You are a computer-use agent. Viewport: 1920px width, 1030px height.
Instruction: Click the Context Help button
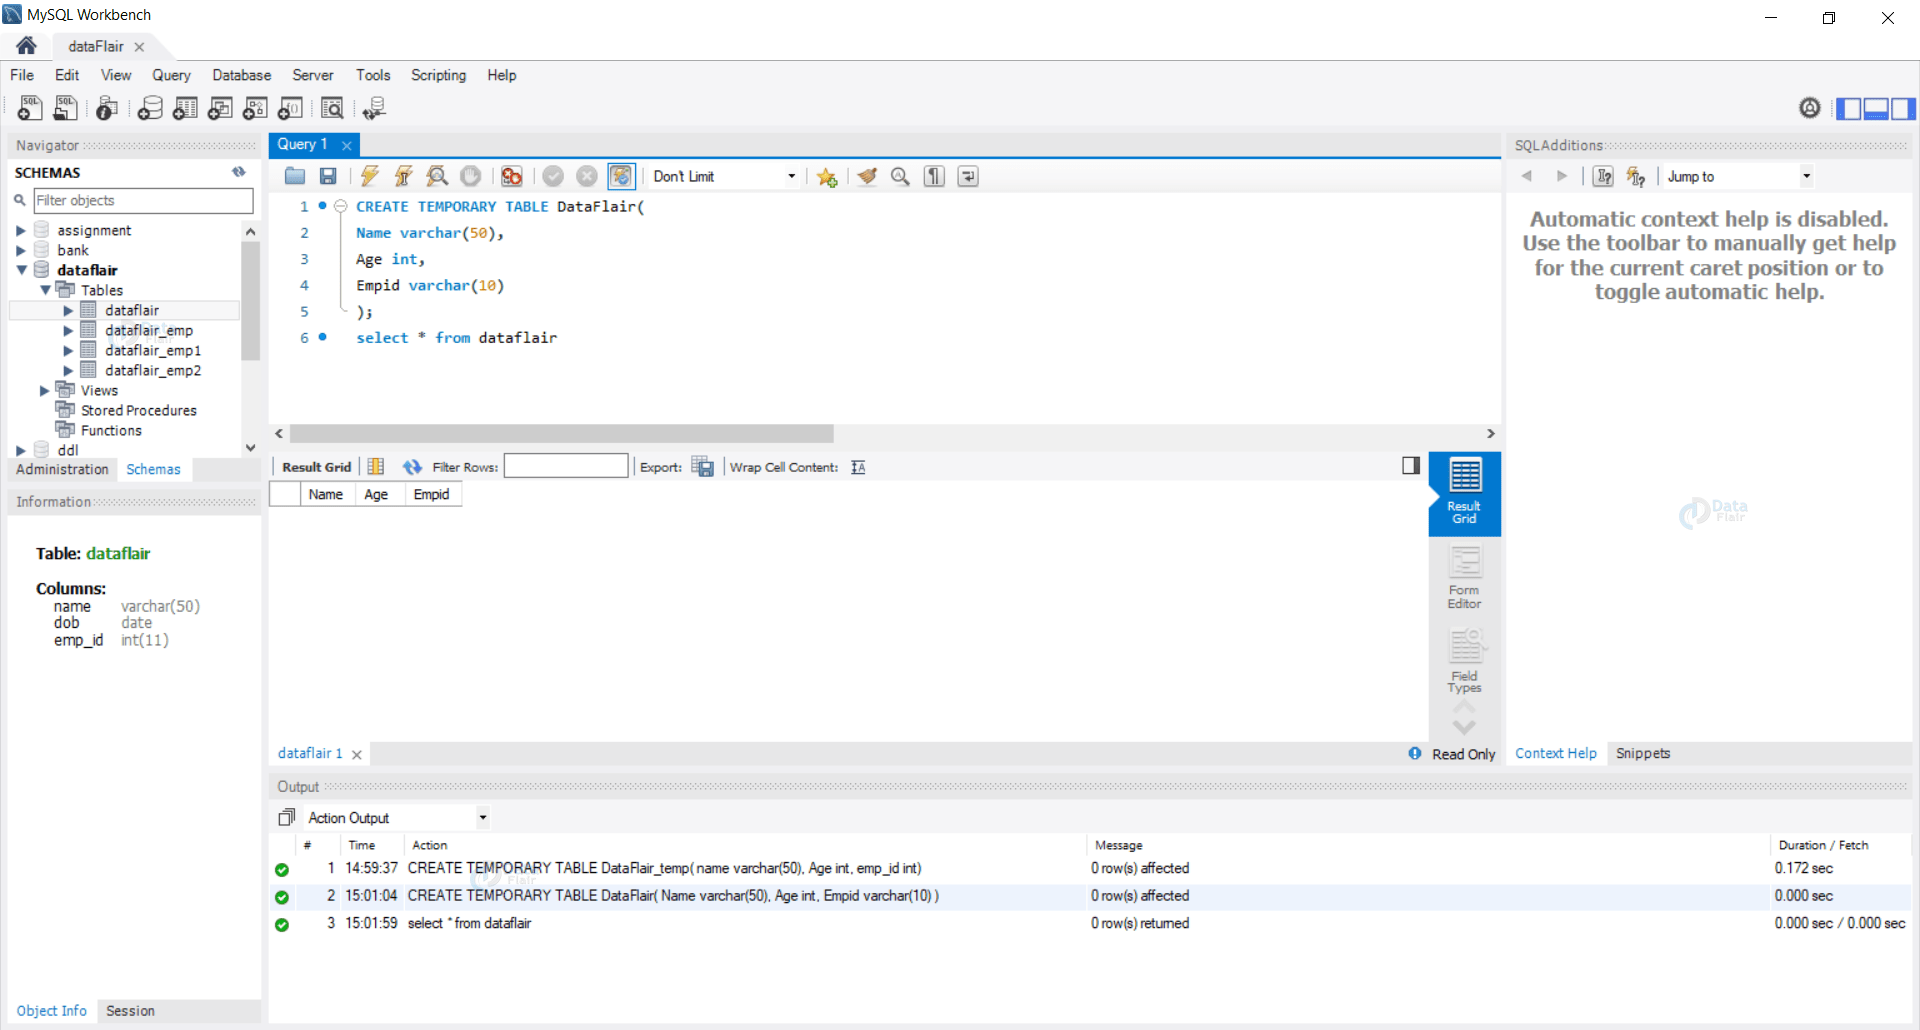pos(1556,753)
